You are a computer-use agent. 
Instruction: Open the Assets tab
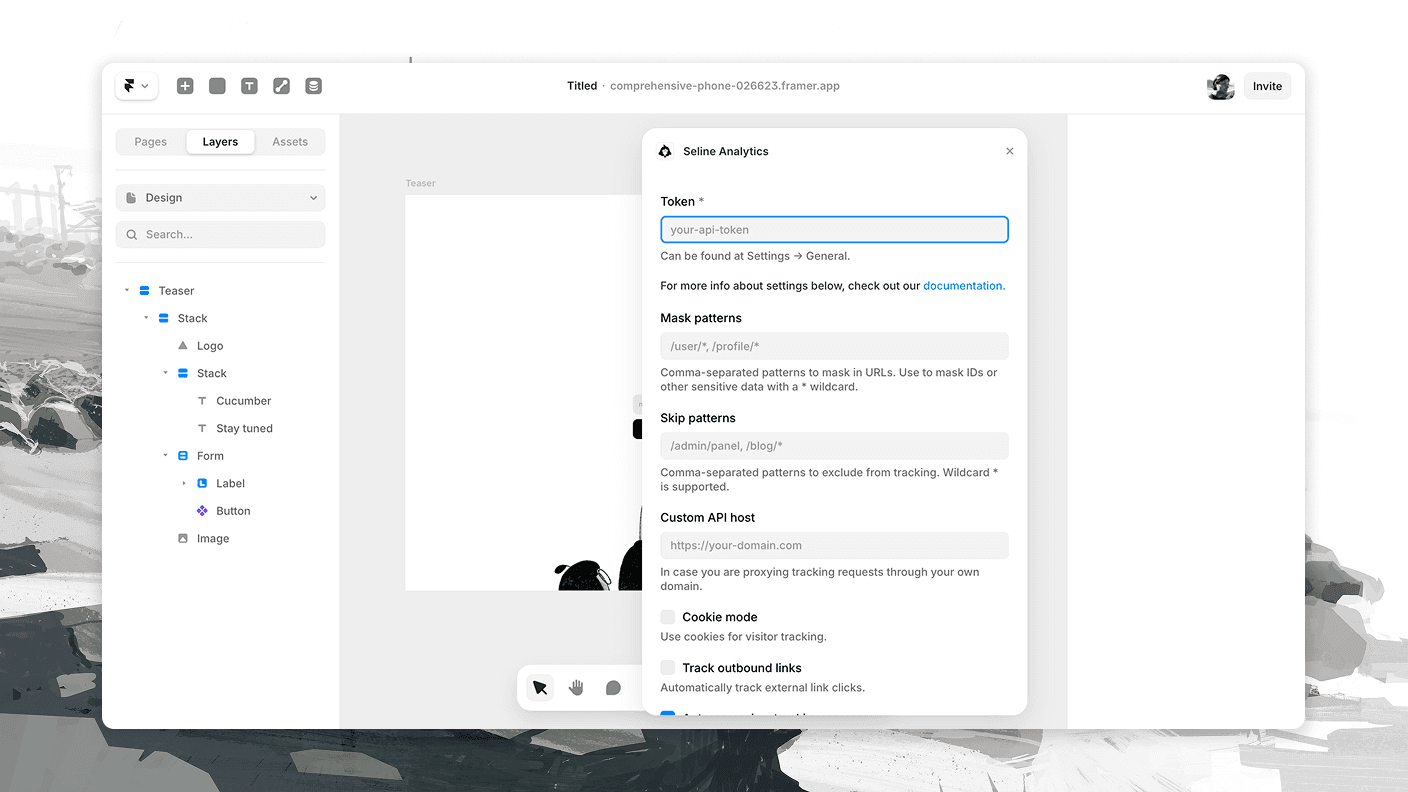pos(289,141)
